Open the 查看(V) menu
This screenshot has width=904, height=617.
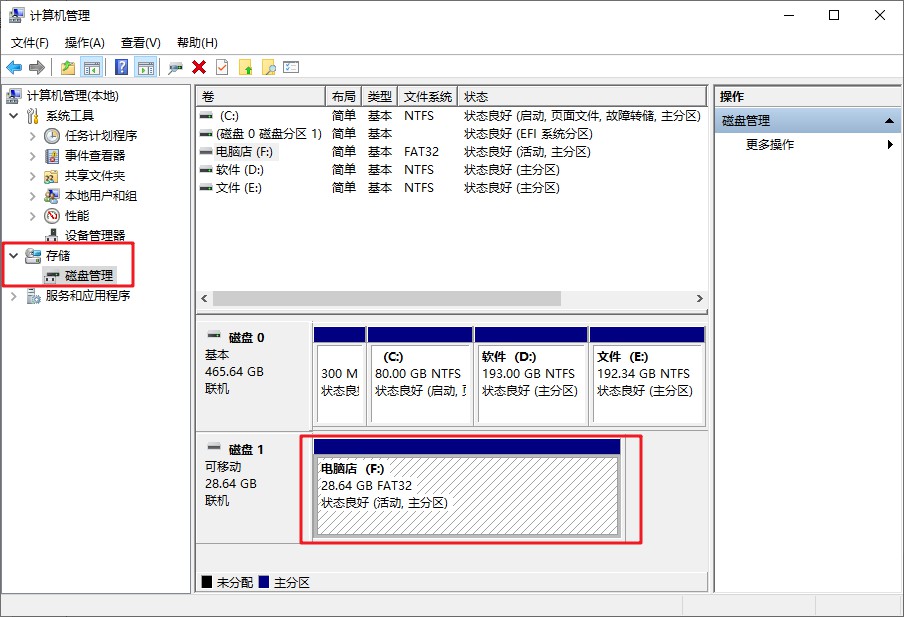pyautogui.click(x=140, y=43)
